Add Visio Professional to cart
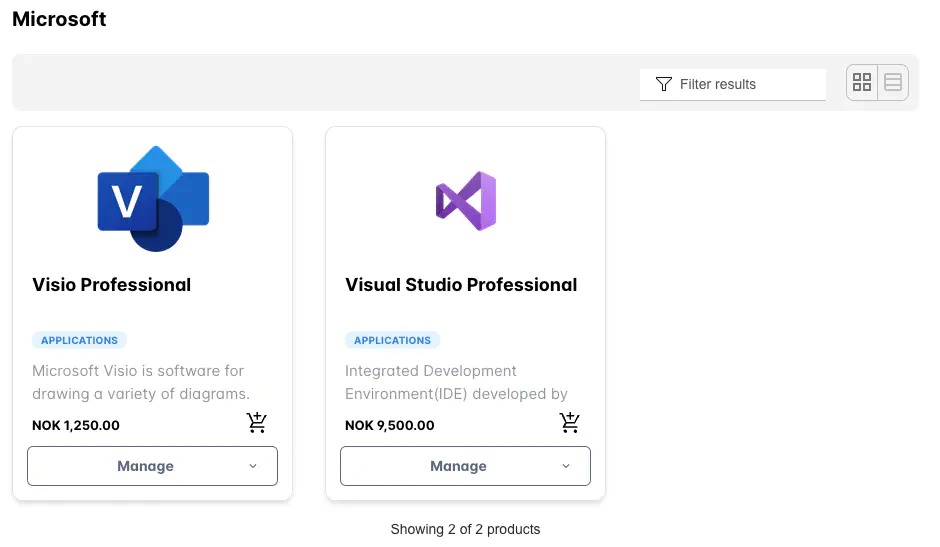 click(257, 423)
